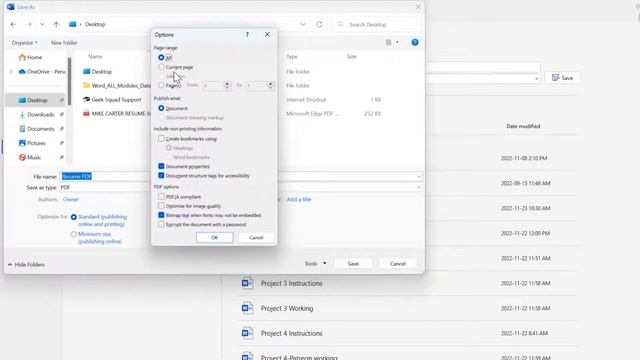Toggle Bitmap text when fonts not embedded
640x360 pixels.
[x=161, y=215]
